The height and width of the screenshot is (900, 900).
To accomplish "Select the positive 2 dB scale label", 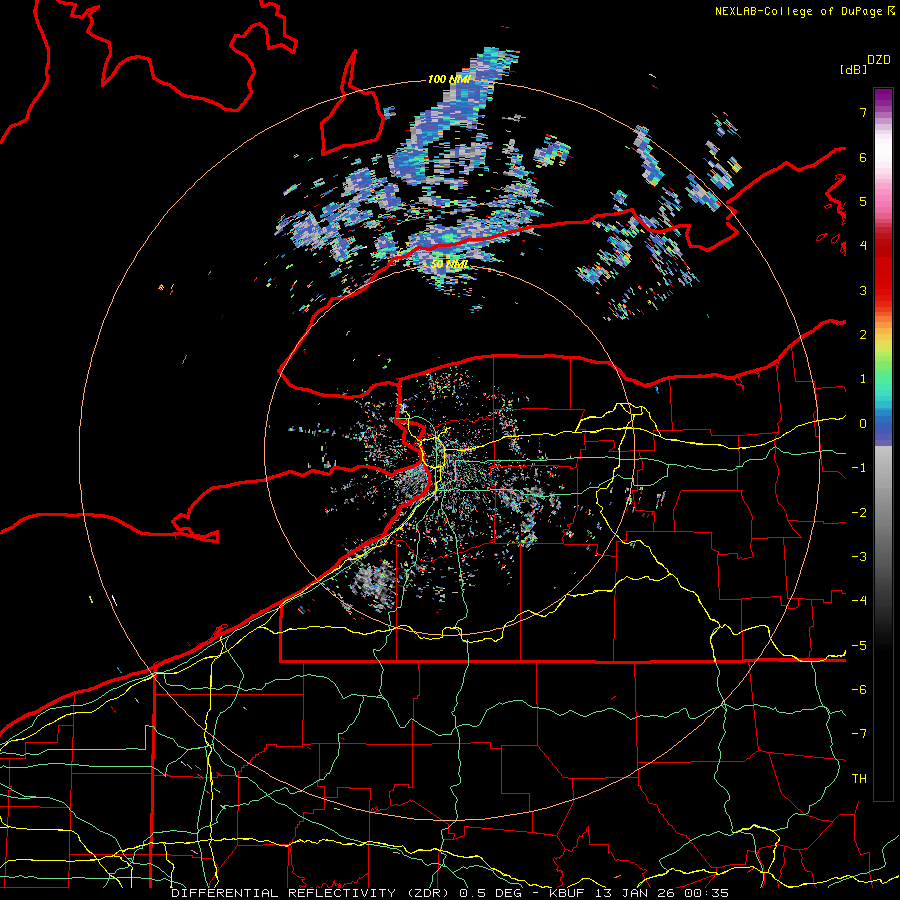I will tap(863, 335).
